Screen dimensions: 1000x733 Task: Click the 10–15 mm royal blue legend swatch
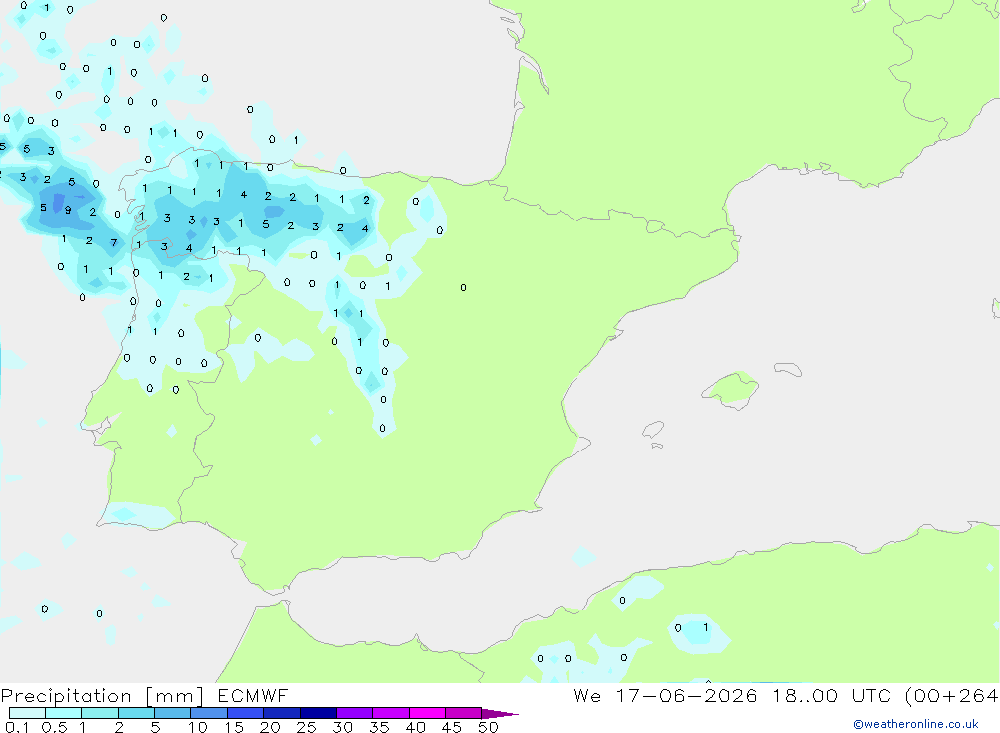pyautogui.click(x=209, y=713)
